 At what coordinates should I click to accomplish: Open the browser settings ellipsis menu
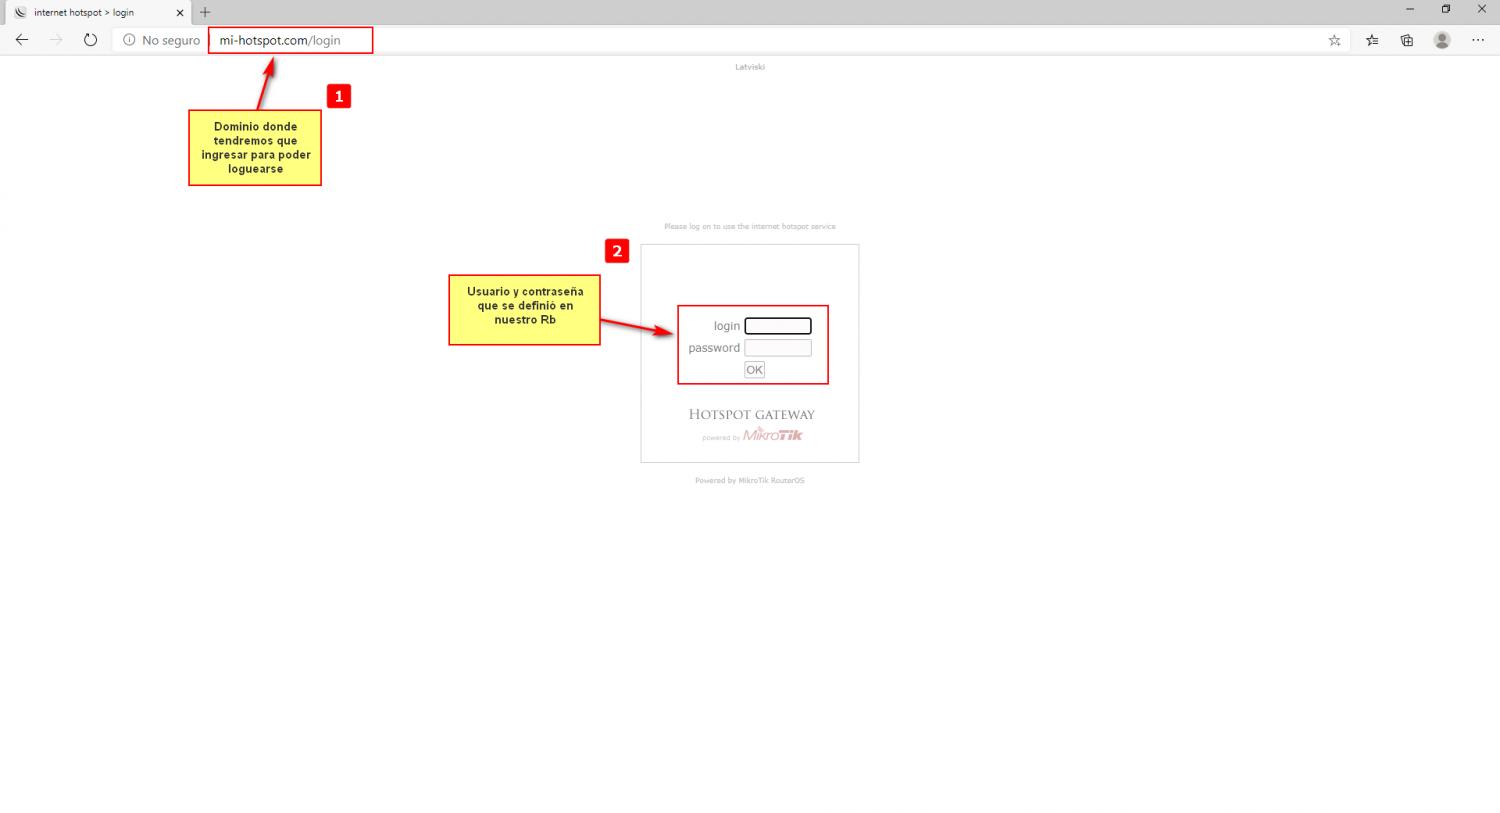1478,40
